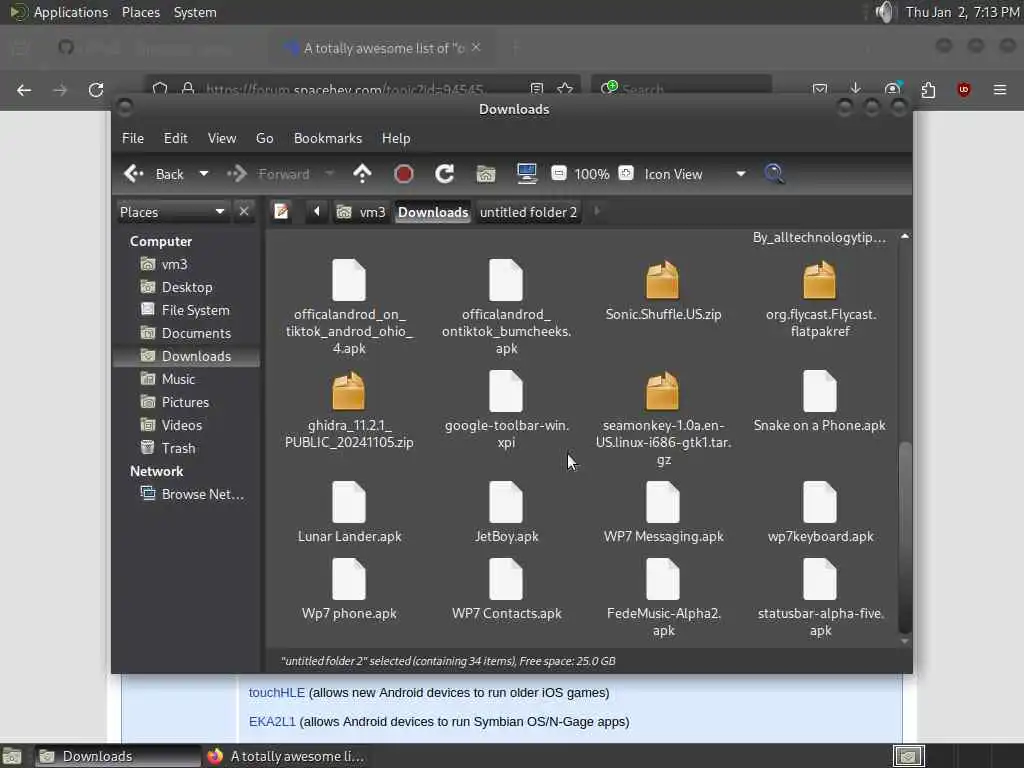Open the Icon View mode dropdown

click(x=695, y=174)
